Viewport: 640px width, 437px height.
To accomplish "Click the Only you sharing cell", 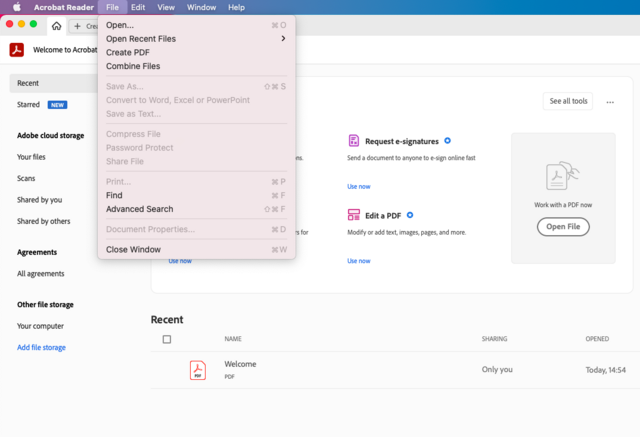I will point(497,369).
